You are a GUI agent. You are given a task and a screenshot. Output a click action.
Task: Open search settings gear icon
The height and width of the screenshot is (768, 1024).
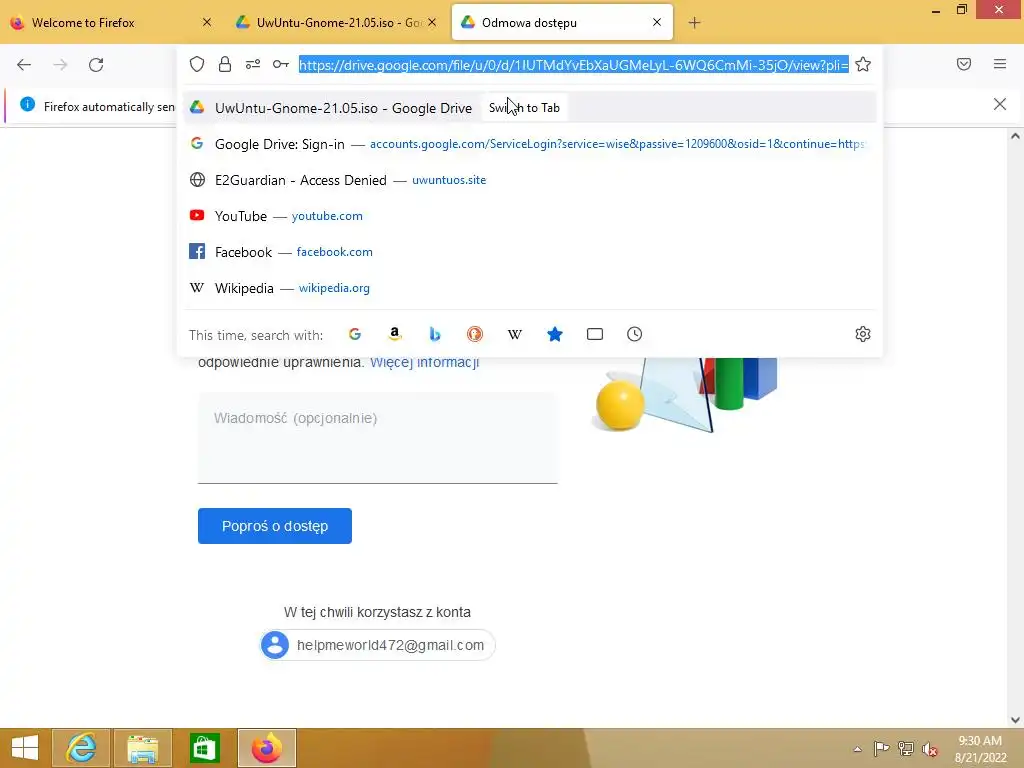863,334
